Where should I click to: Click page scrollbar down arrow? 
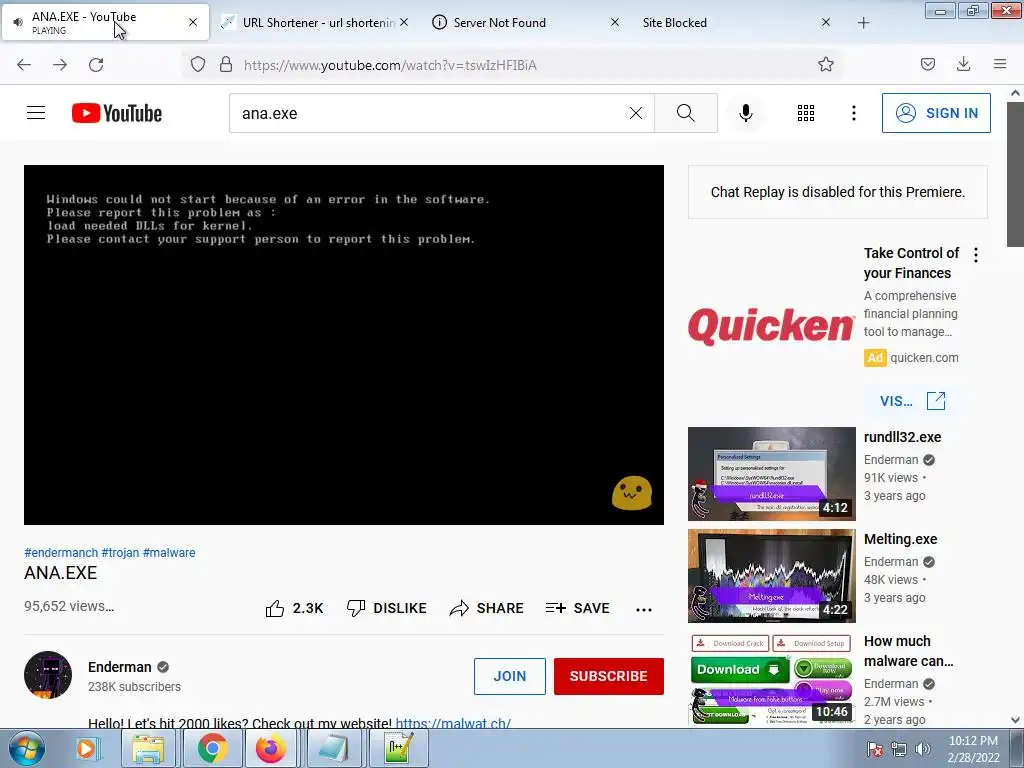[x=1015, y=720]
